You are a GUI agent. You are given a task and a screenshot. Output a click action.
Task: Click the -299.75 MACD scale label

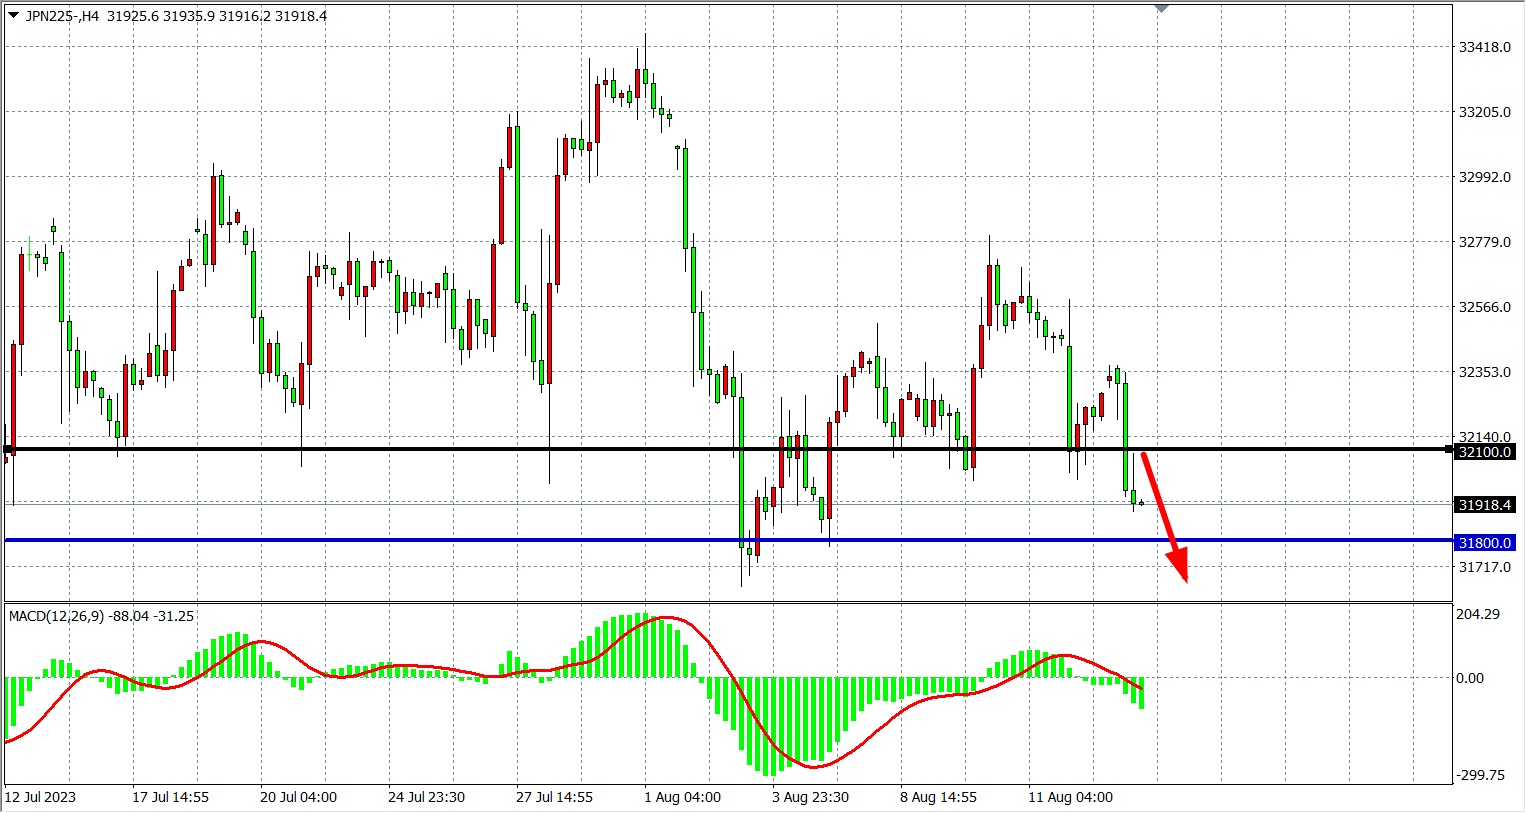click(x=1479, y=775)
